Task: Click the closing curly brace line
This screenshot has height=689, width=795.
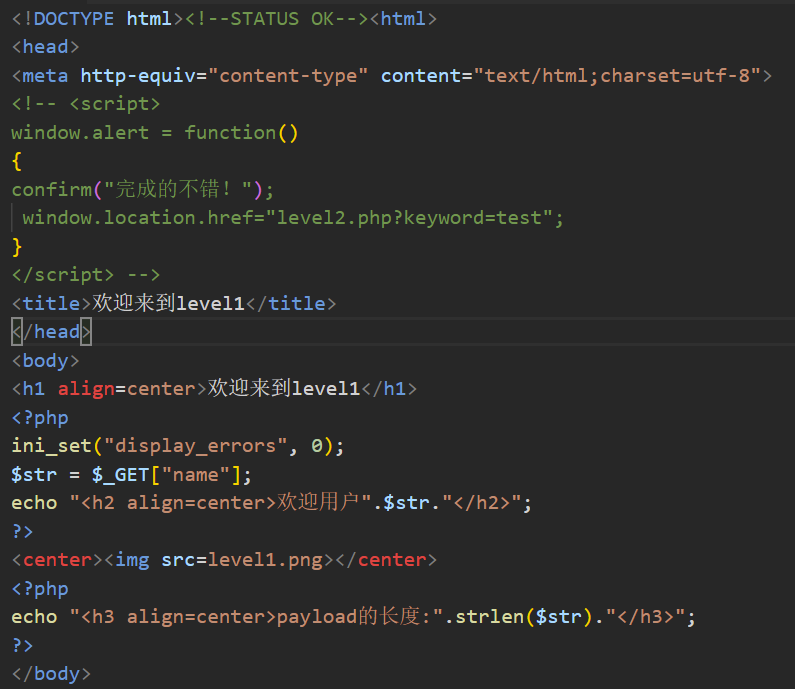Action: pyautogui.click(x=17, y=246)
